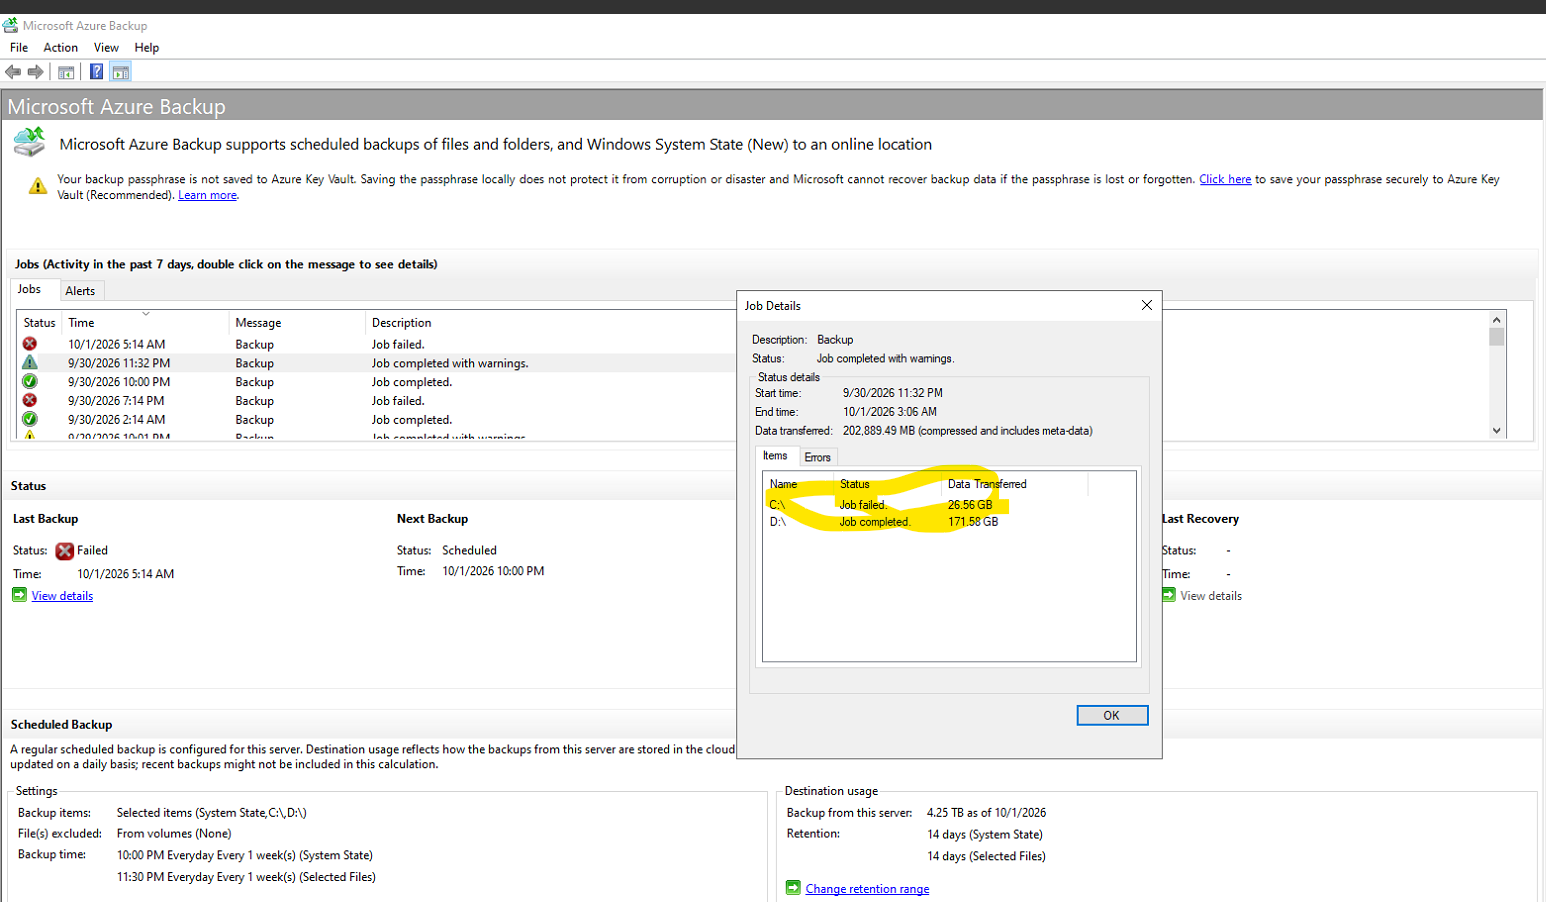The width and height of the screenshot is (1546, 902).
Task: Click the red X Failed icon under Last Backup
Action: 65,551
